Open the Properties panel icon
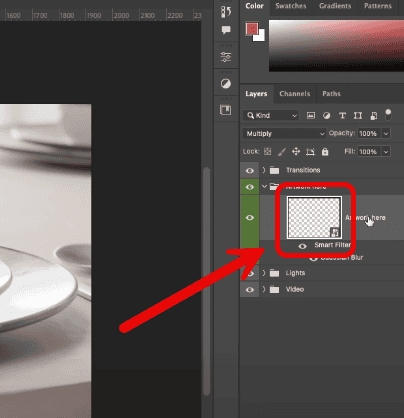This screenshot has width=404, height=418. point(226,57)
